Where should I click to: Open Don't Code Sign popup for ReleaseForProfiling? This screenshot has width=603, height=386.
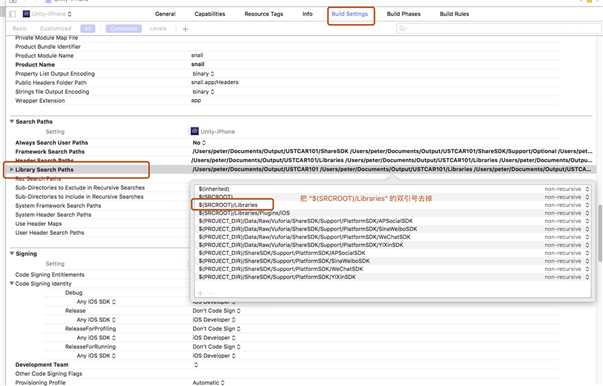tap(217, 329)
